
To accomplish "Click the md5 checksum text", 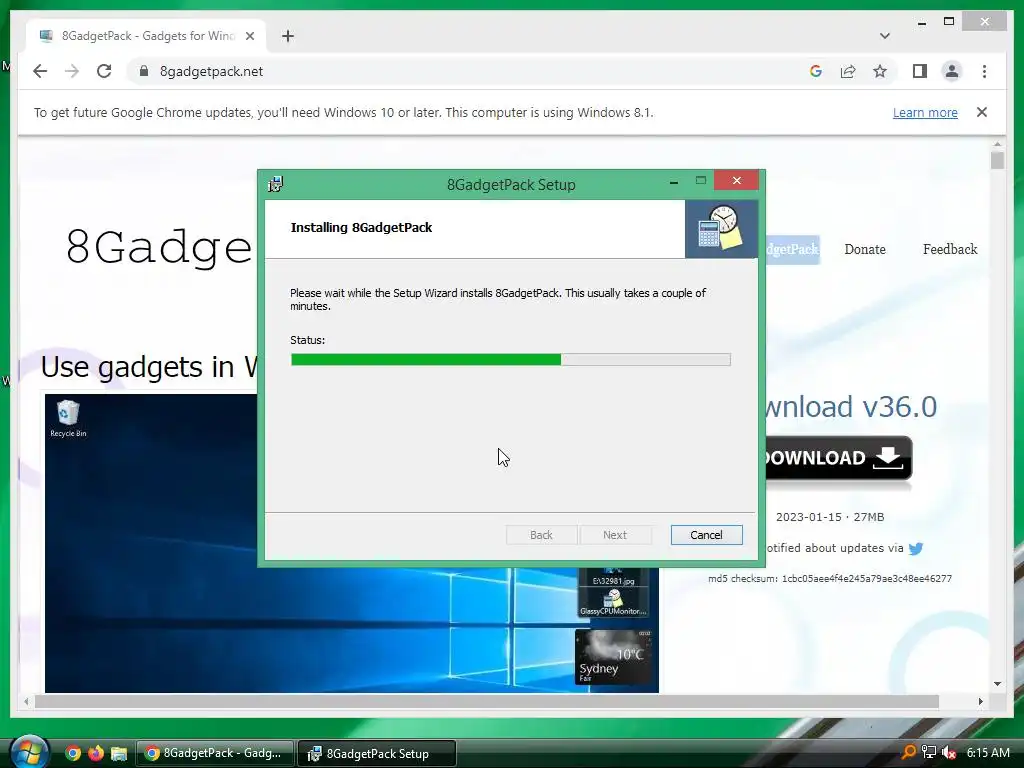I will 829,579.
